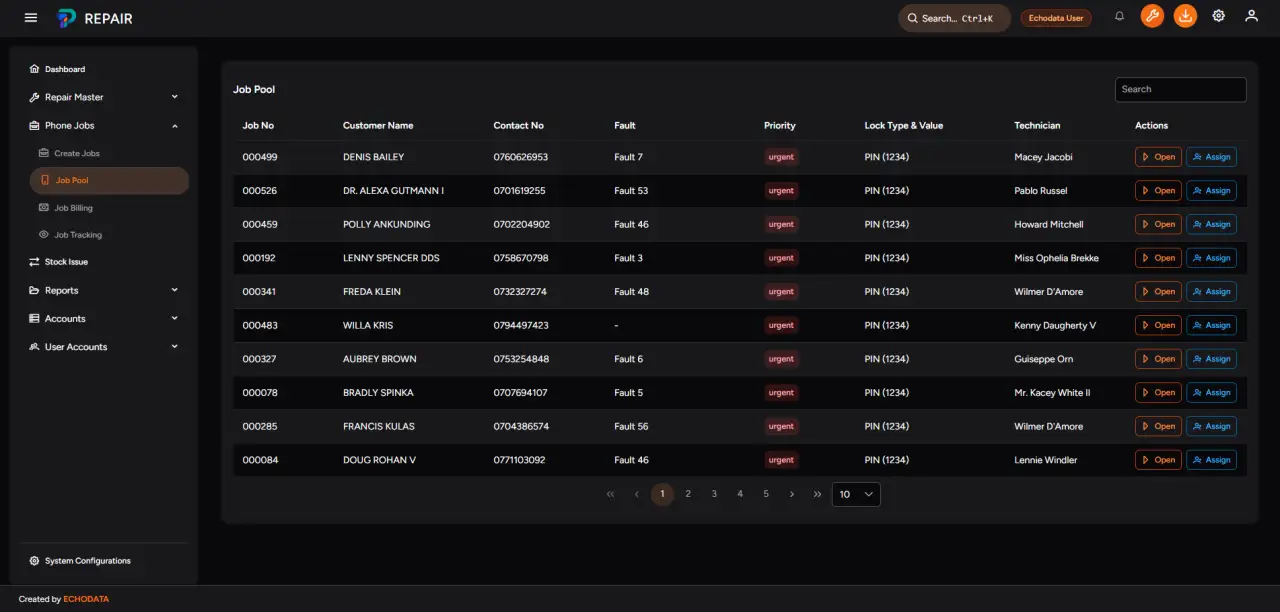Click the ECHODATA footer link
Viewport: 1280px width, 612px height.
coord(86,599)
